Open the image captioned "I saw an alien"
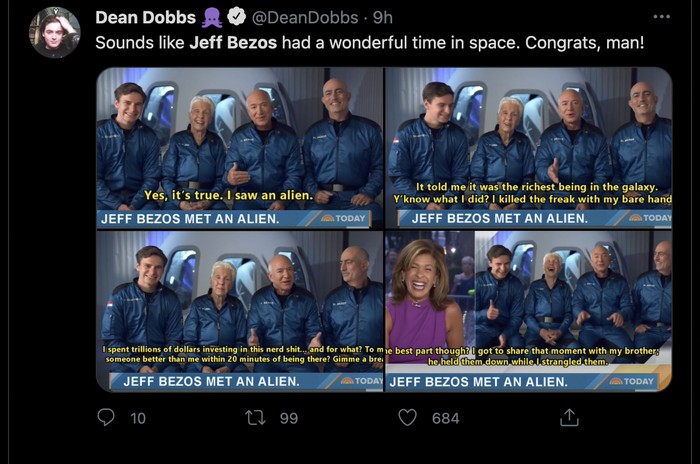The image size is (700, 464). (239, 148)
